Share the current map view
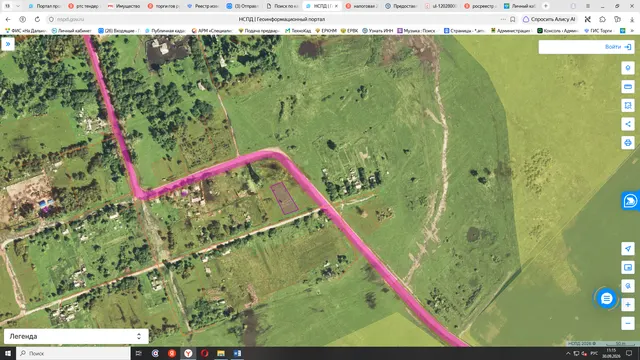Screen dimensions: 640x360 (628, 124)
